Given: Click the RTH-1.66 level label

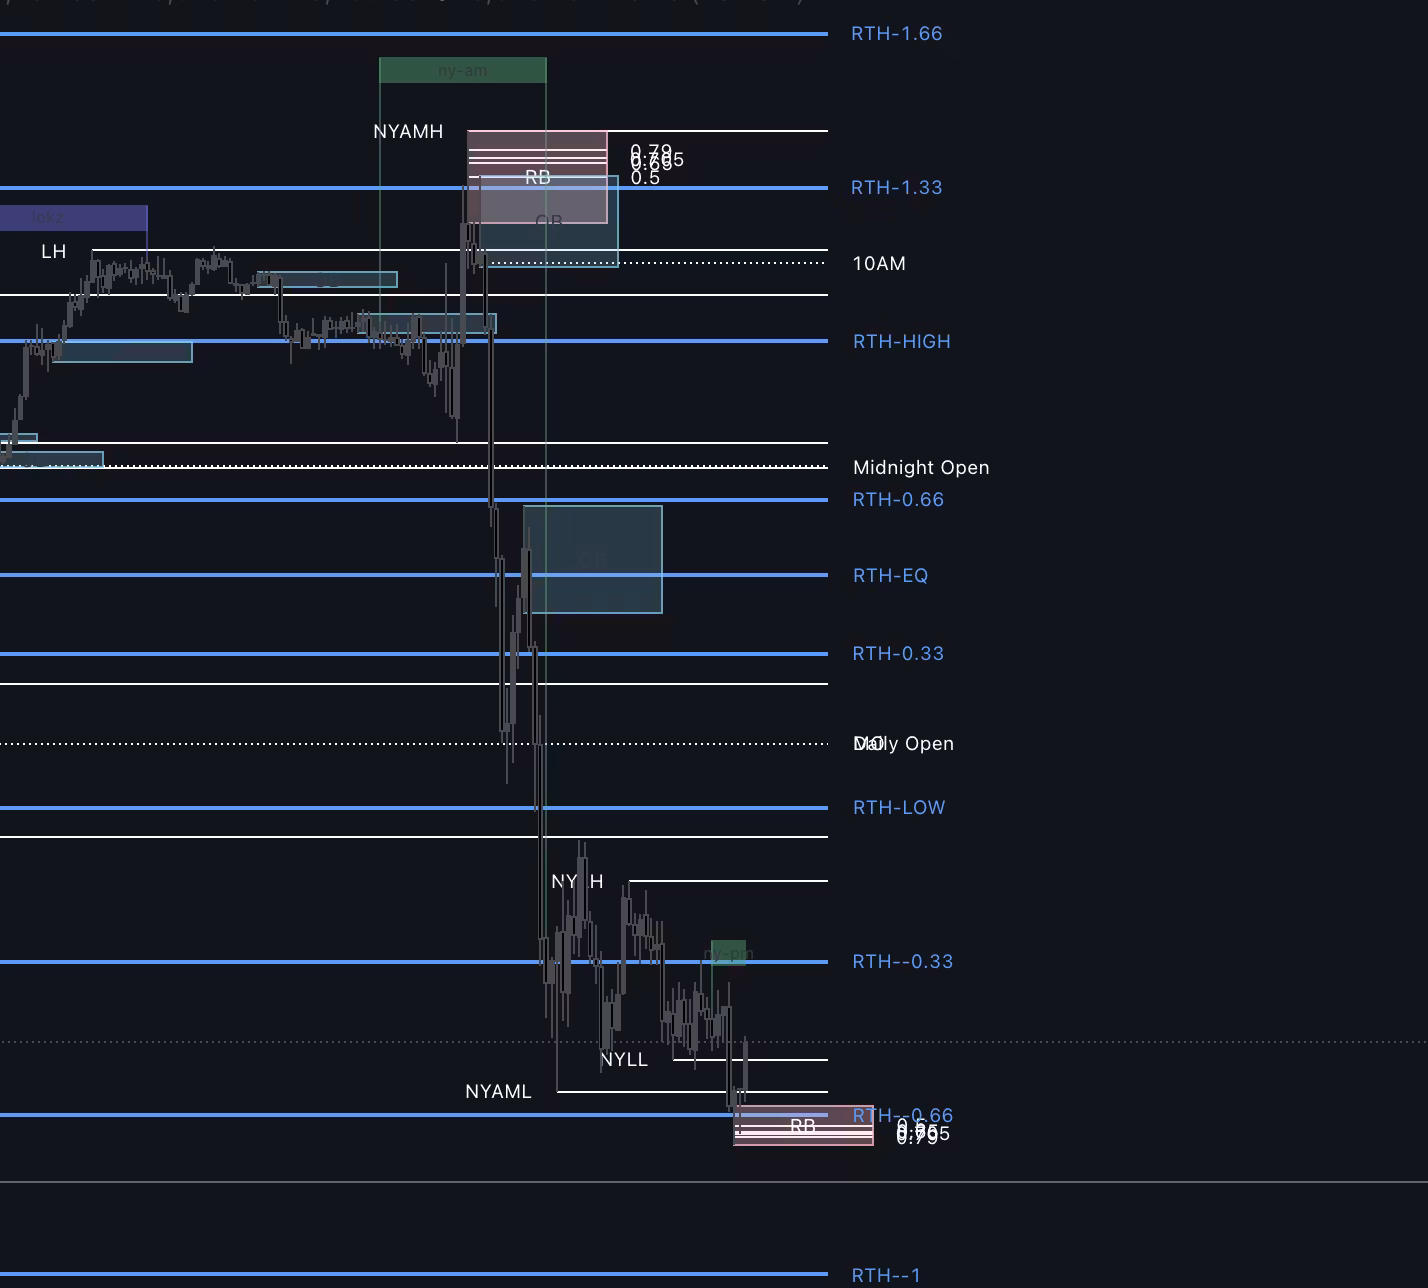Looking at the screenshot, I should (x=896, y=34).
